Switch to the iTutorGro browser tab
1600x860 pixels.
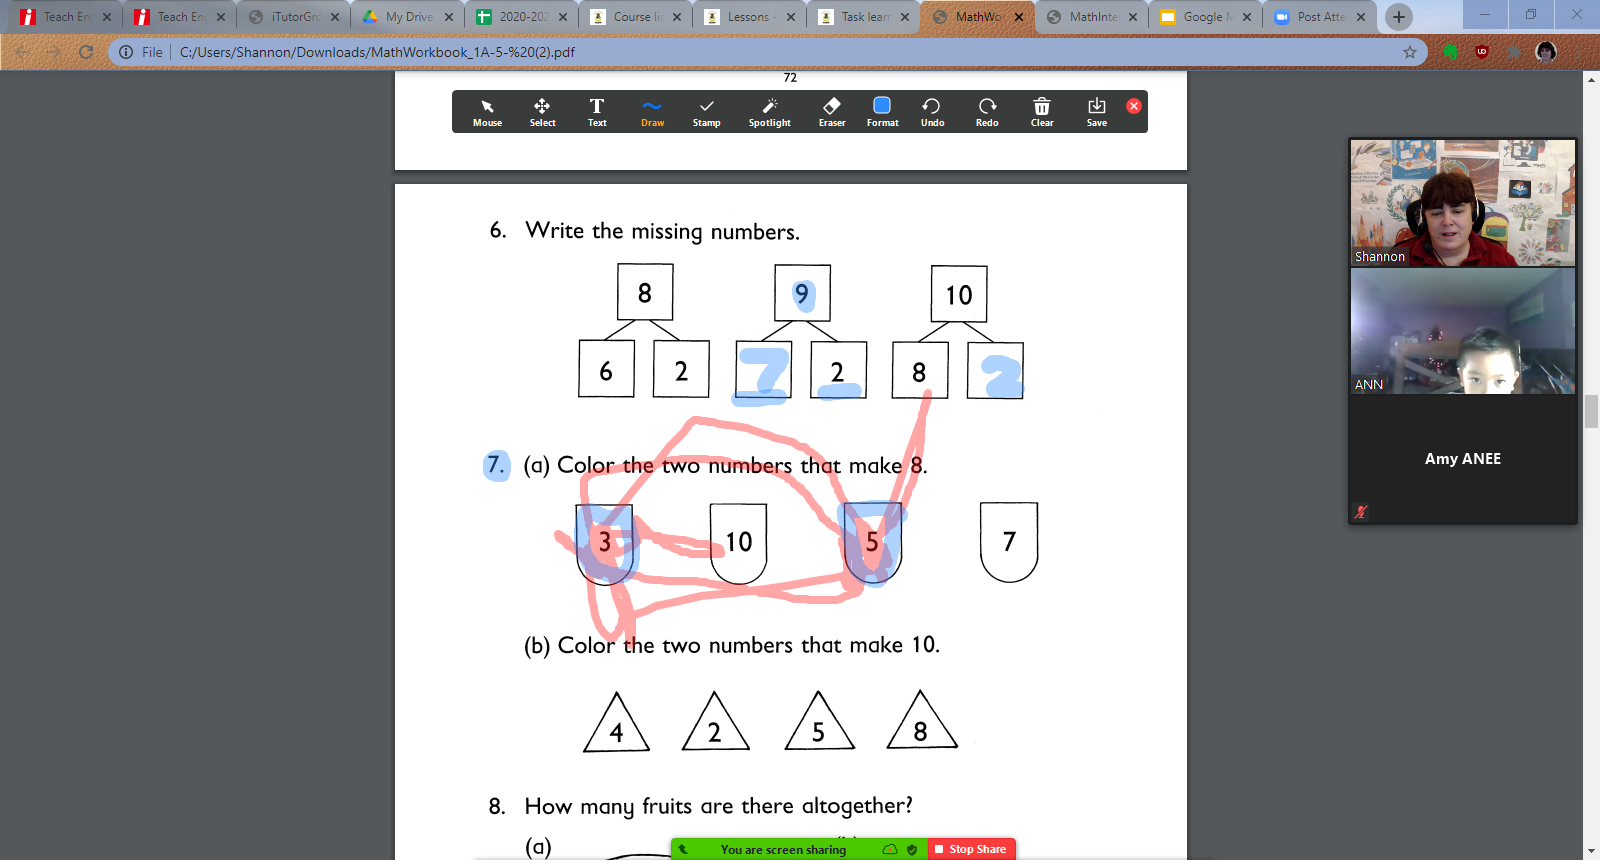point(295,17)
